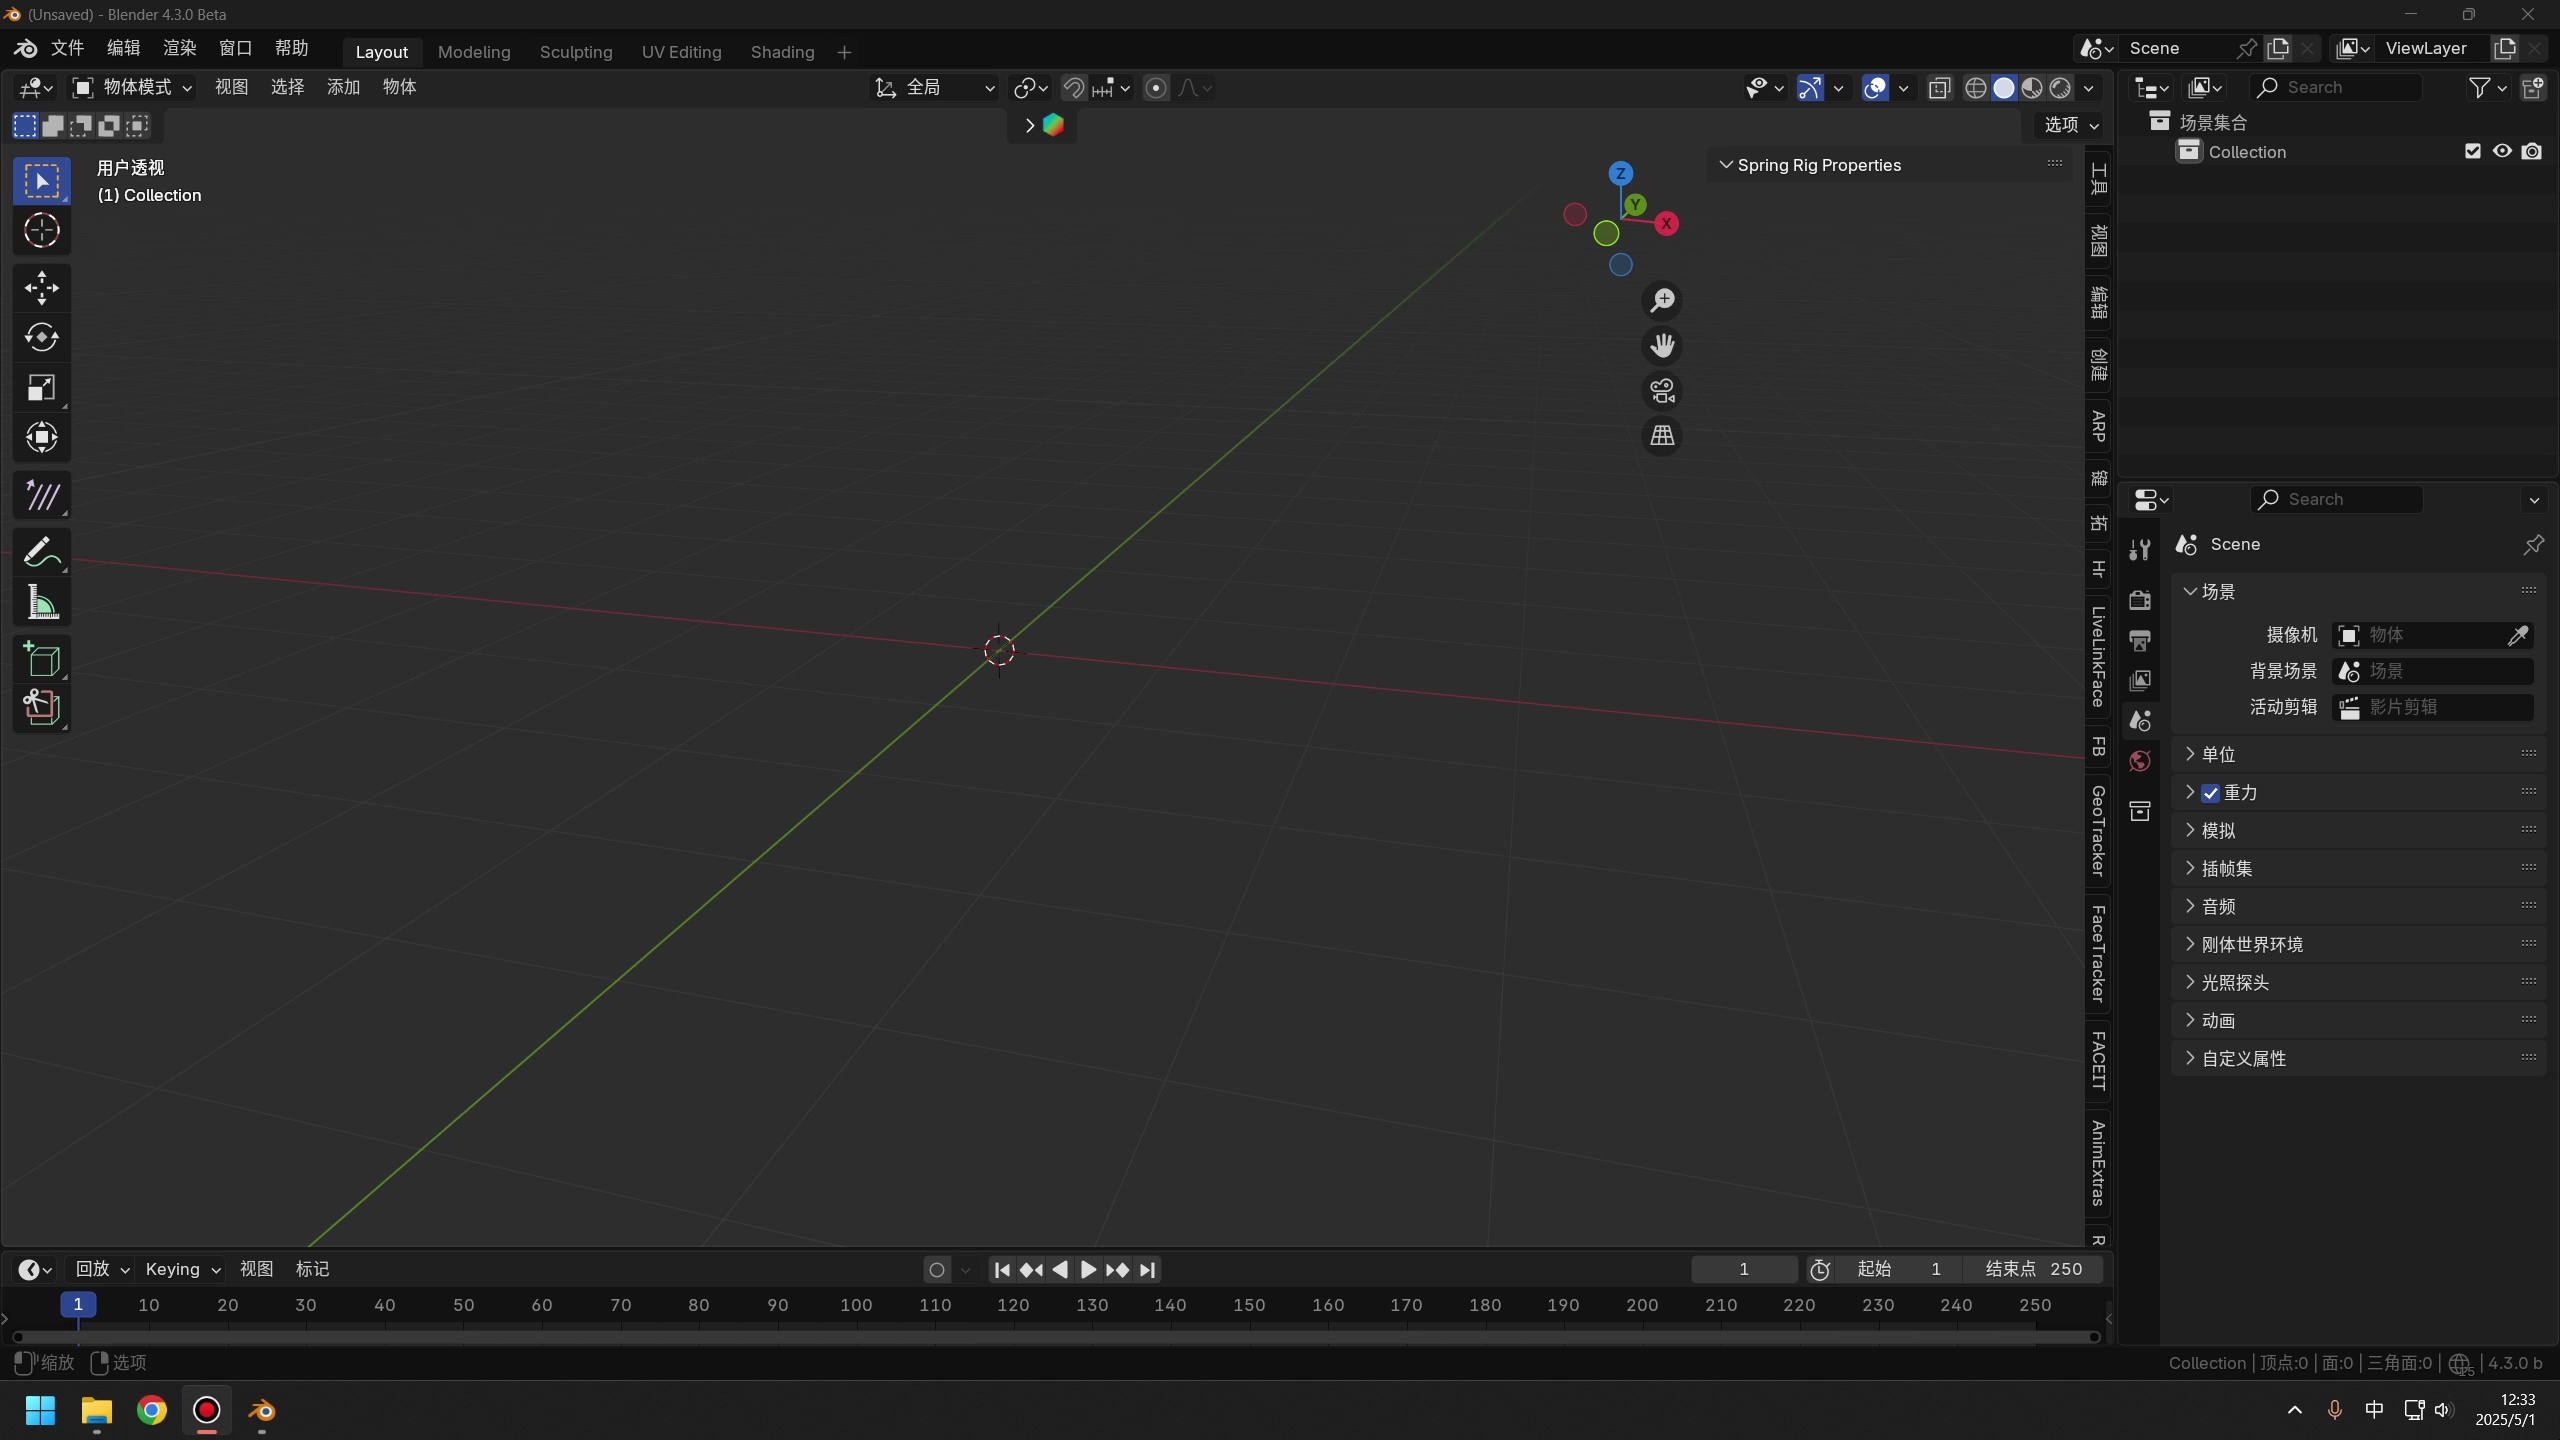The image size is (2560, 1440).
Task: Select the Add Cube tool
Action: (41, 659)
